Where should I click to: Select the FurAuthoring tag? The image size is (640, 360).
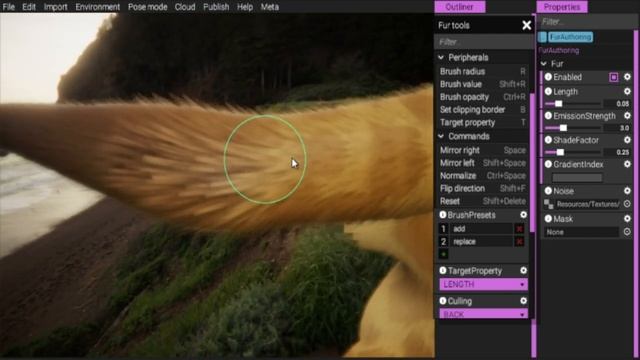pyautogui.click(x=570, y=37)
